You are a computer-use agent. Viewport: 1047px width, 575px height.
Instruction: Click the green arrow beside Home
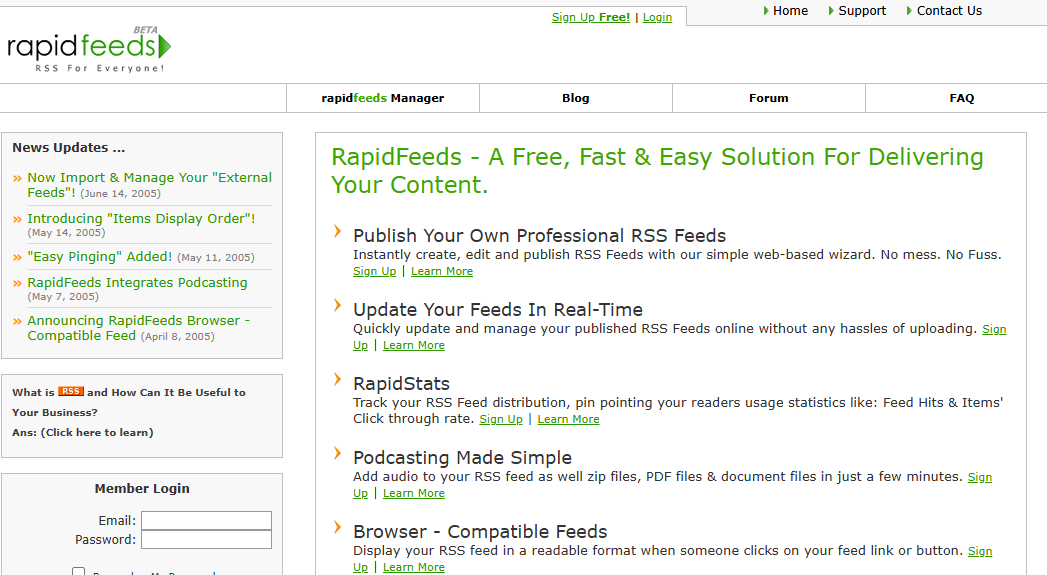click(767, 11)
